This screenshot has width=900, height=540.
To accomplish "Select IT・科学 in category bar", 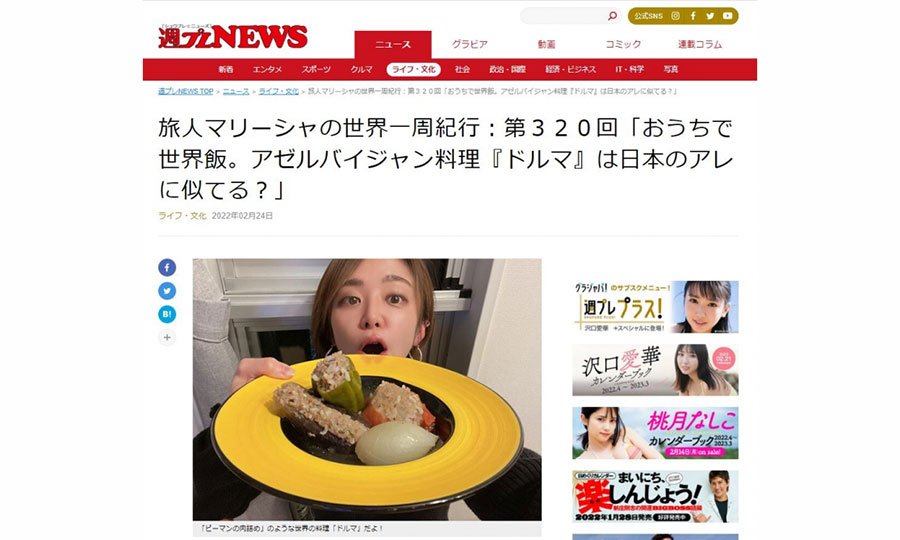I will point(630,69).
